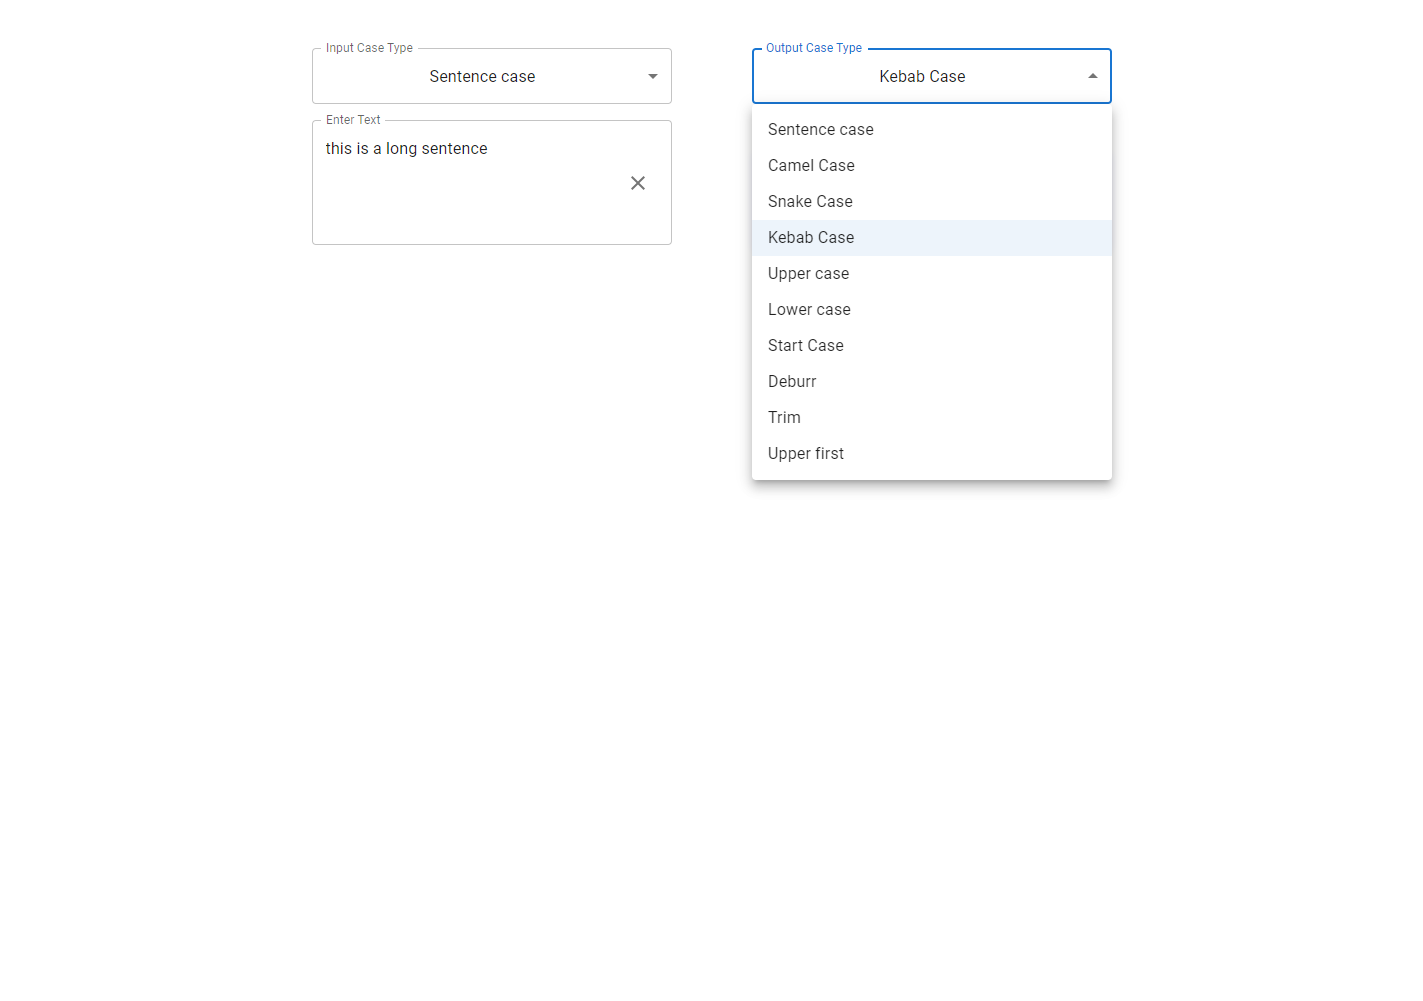
Task: Choose Upper first output type
Action: click(806, 453)
